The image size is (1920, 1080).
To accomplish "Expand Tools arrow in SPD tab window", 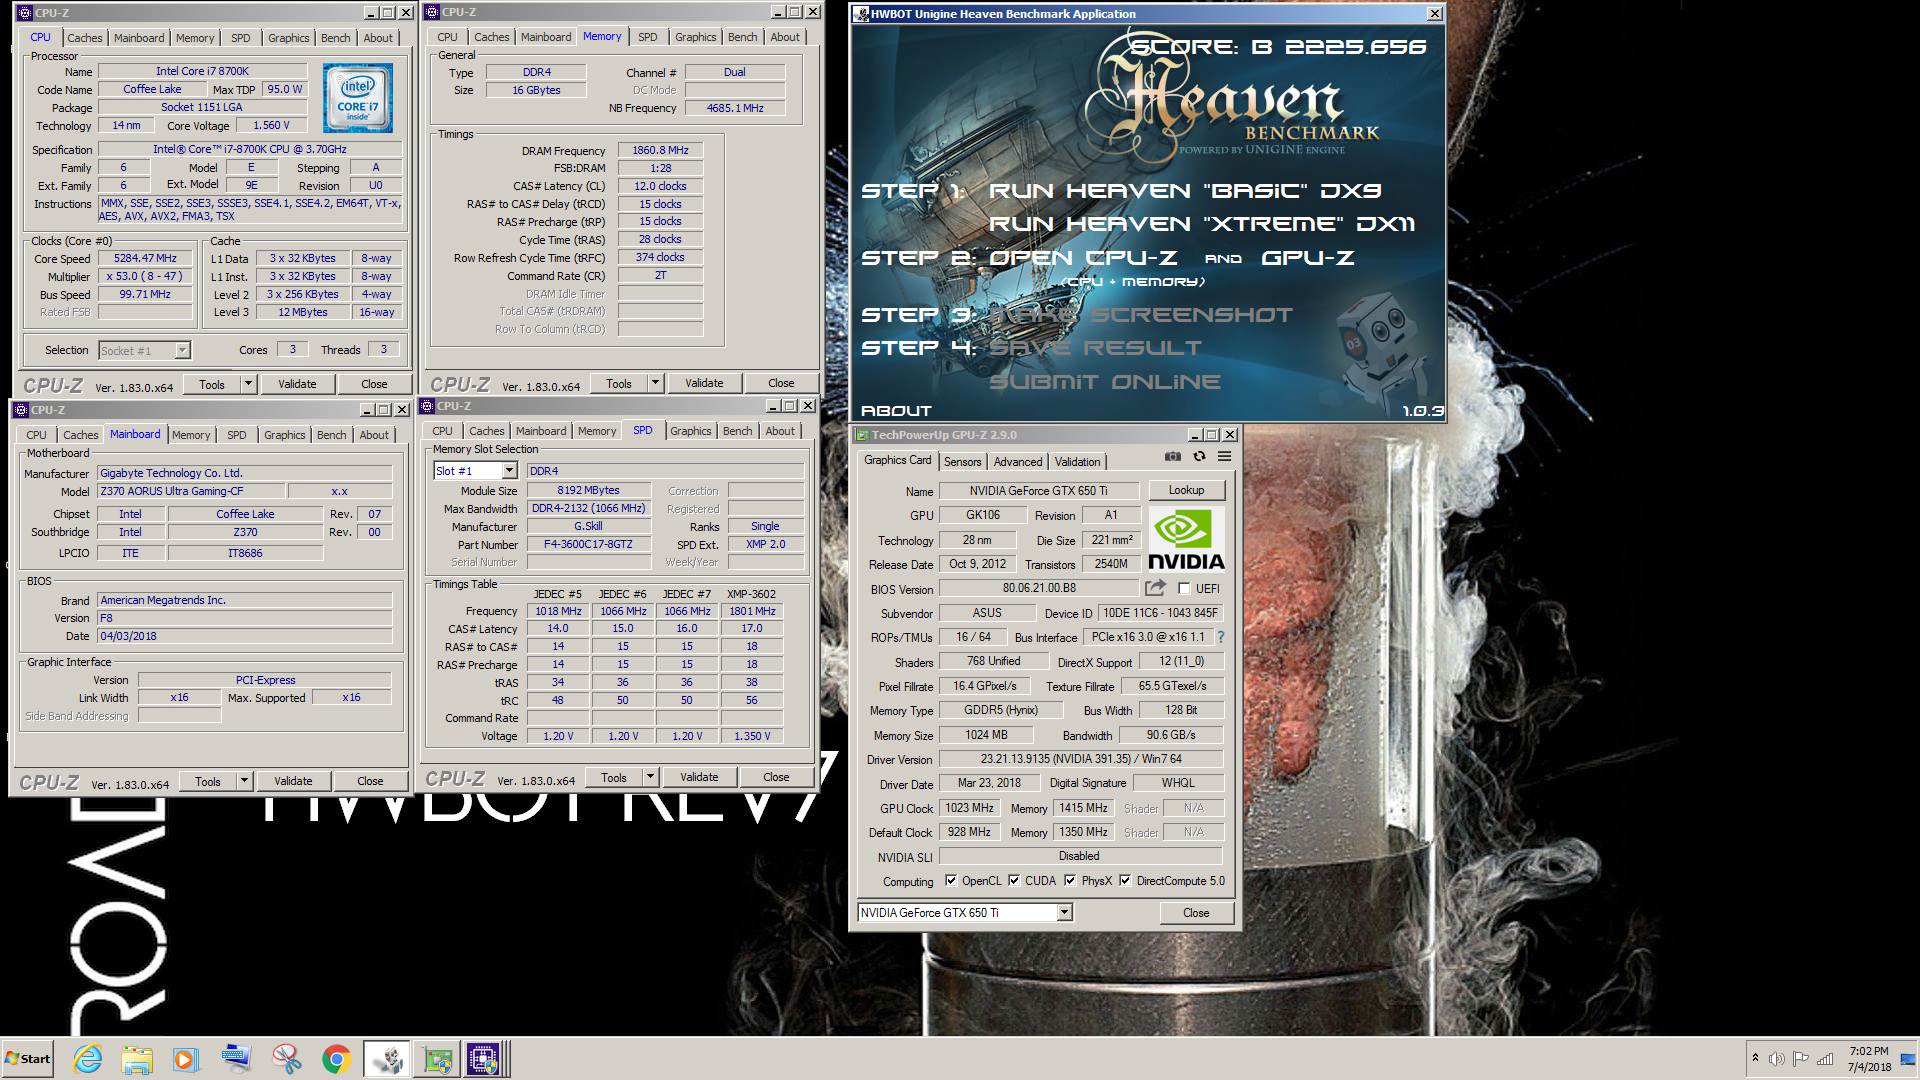I will click(x=650, y=777).
